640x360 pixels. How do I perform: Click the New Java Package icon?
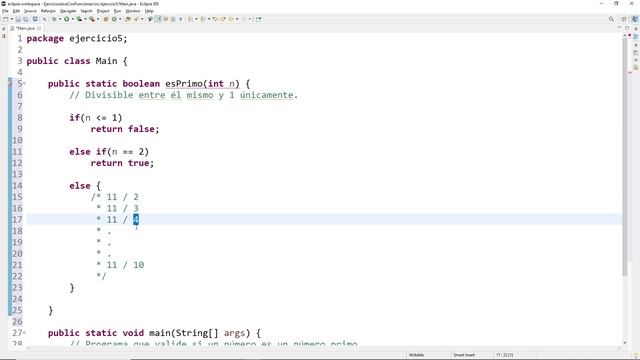[105, 19]
